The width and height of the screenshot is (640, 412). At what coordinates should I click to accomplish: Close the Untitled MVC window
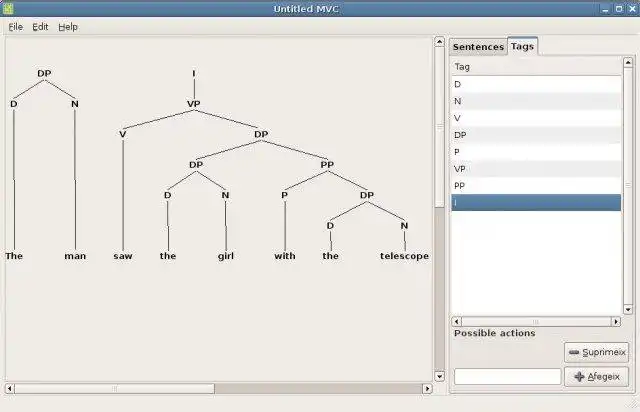click(x=632, y=9)
